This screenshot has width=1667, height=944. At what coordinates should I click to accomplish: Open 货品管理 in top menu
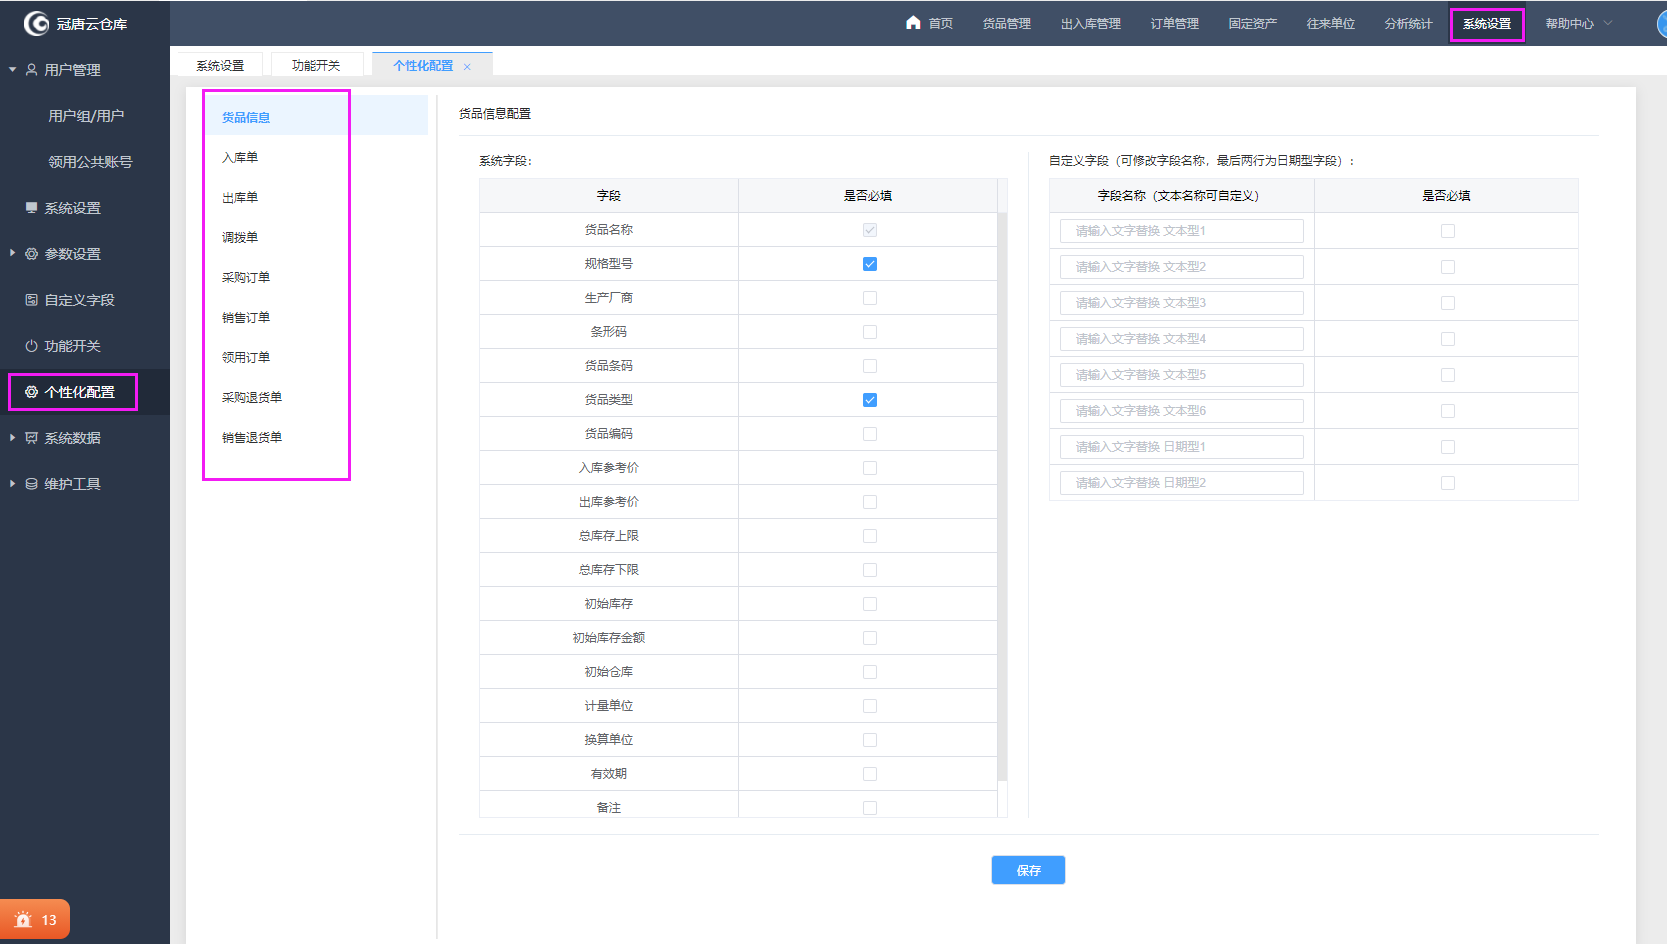point(1006,23)
